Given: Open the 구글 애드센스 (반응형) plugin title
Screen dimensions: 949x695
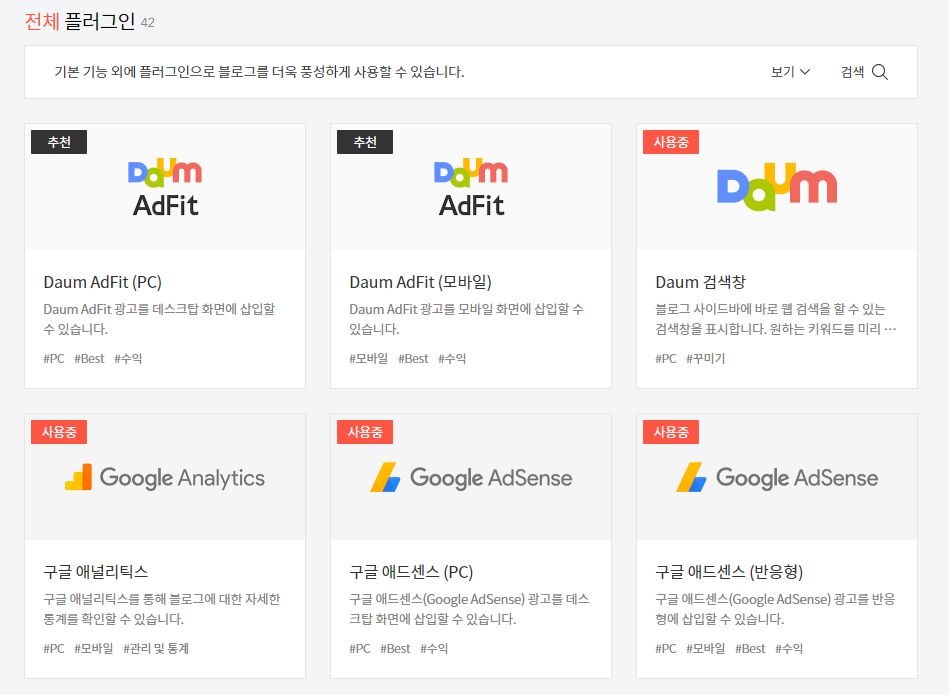Looking at the screenshot, I should click(x=729, y=572).
